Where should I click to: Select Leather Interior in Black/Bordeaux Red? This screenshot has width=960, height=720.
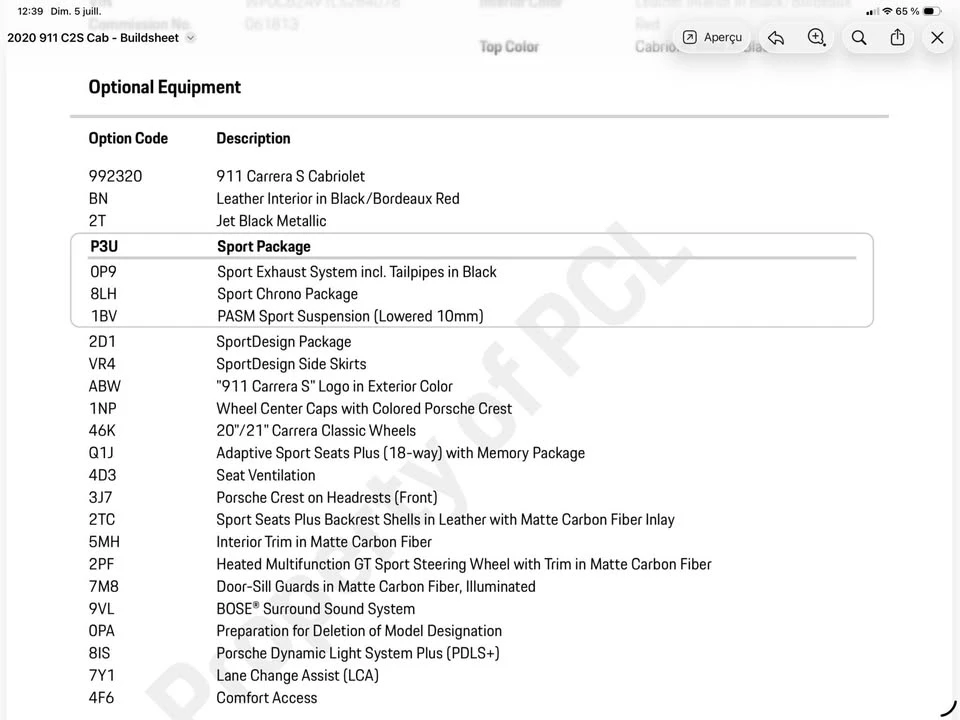click(337, 198)
